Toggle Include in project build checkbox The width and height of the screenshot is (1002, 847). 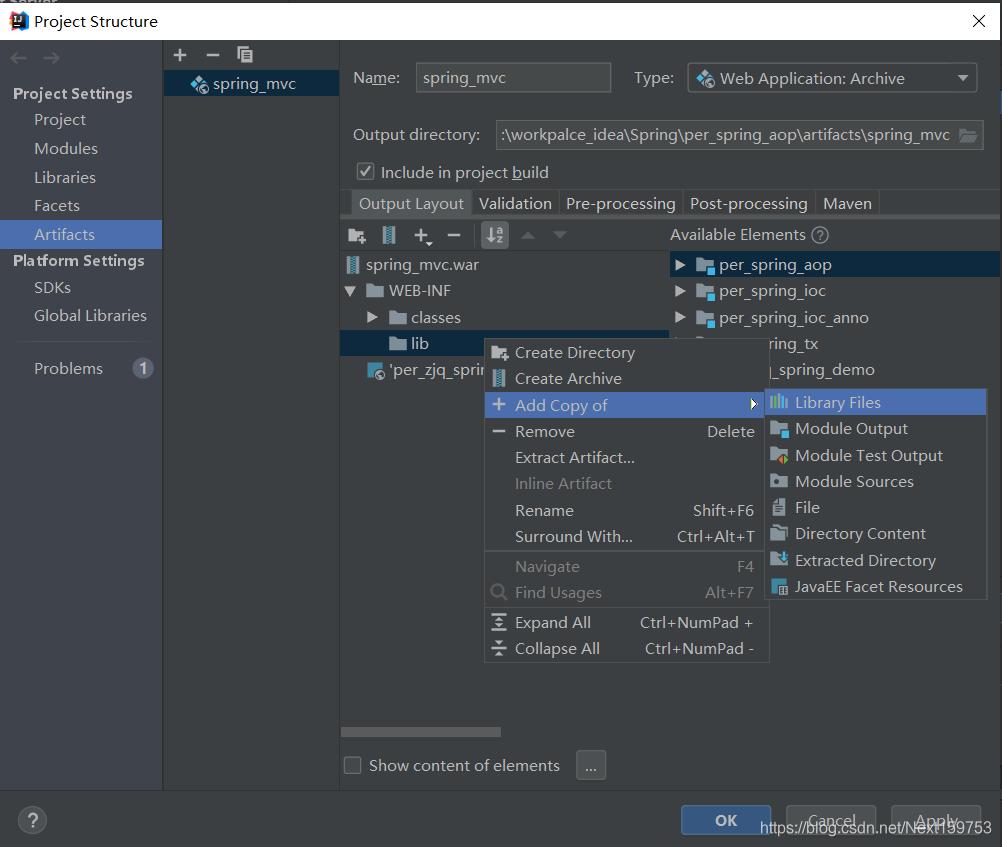(x=365, y=171)
